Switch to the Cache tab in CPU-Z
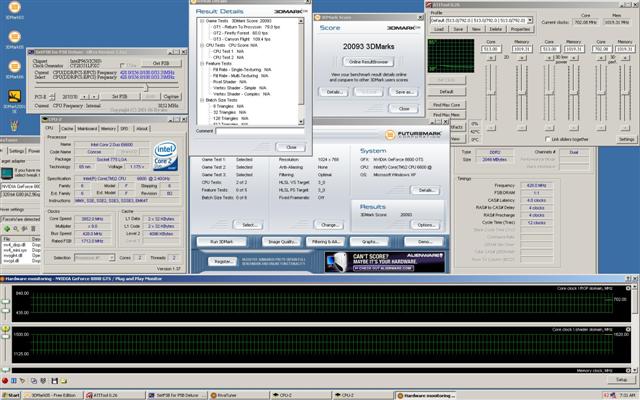640x400 pixels. (67, 129)
